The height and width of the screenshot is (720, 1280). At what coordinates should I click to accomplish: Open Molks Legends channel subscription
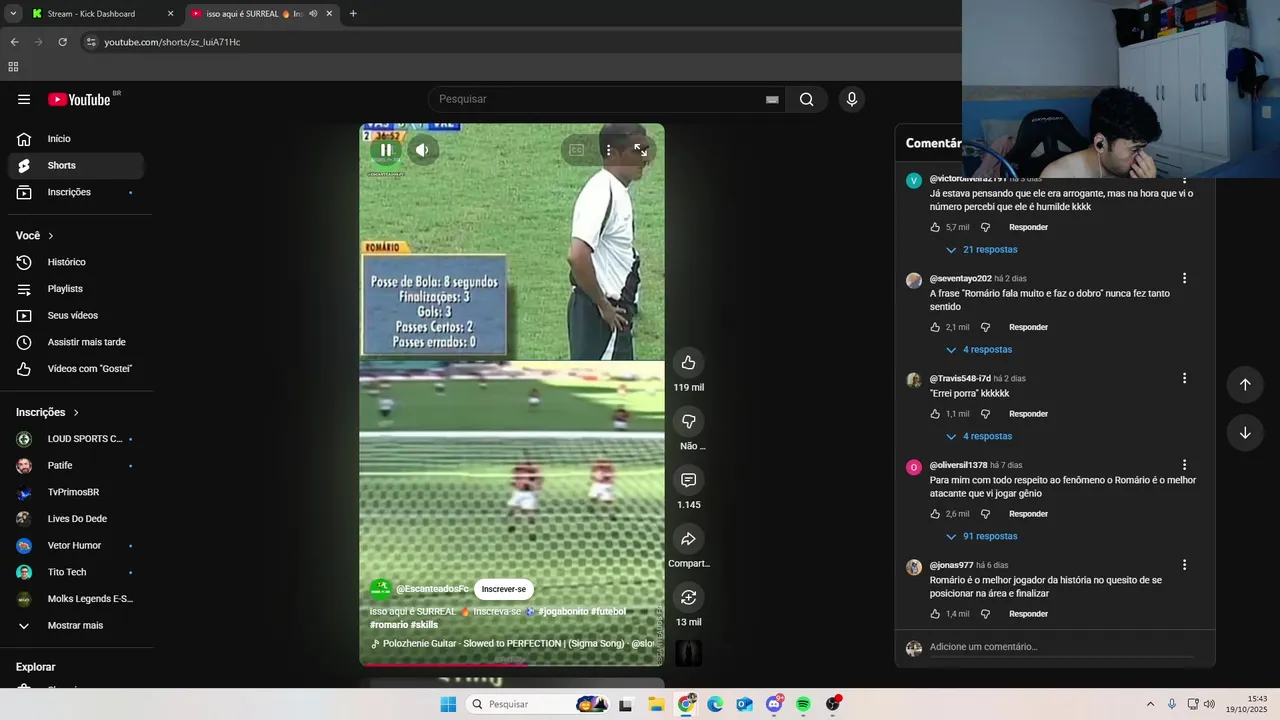76,599
